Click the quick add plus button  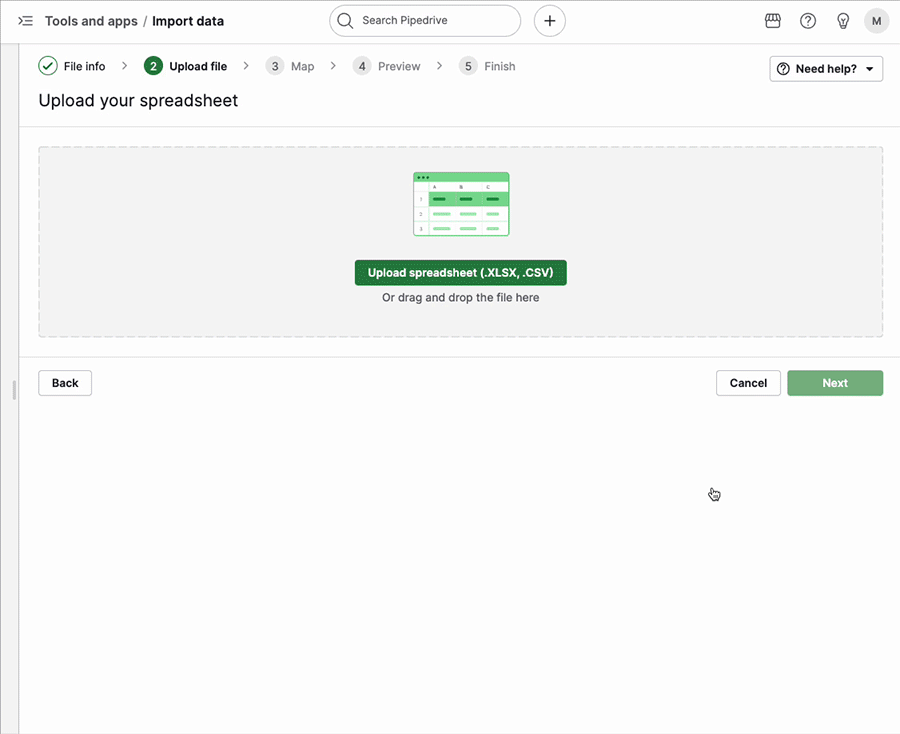tap(549, 21)
